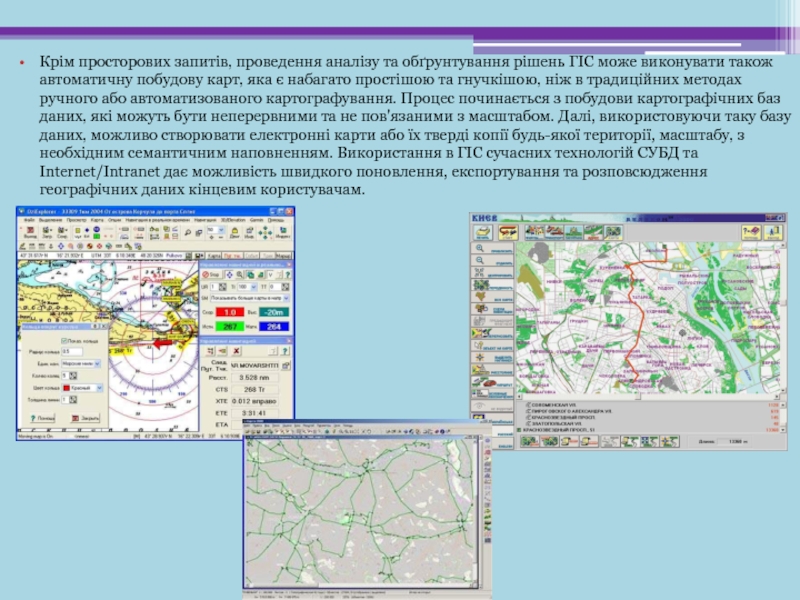Open the Карта menu in OziExplorer
800x600 pixels.
point(99,220)
